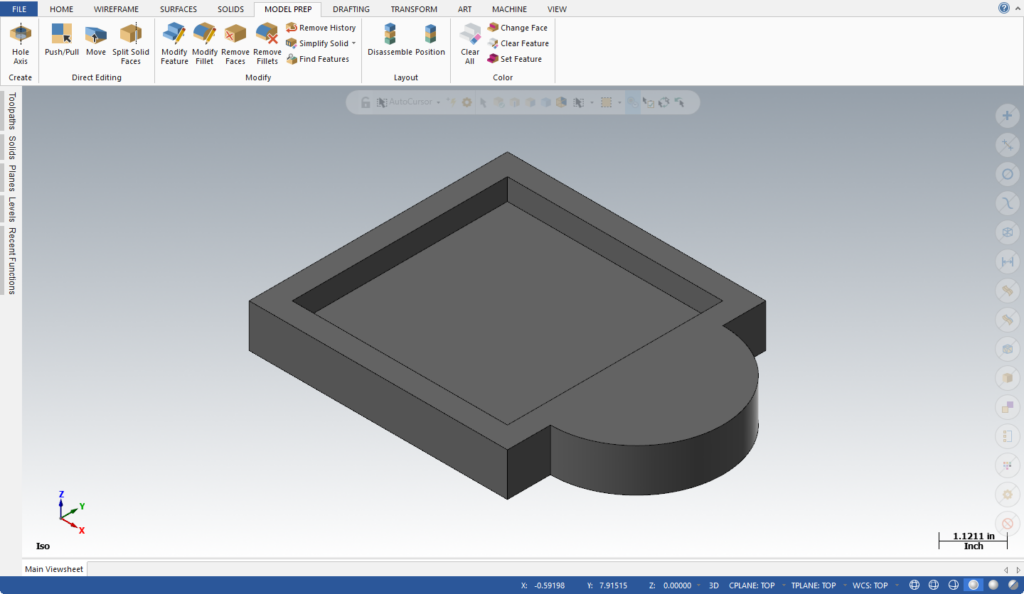1024x594 pixels.
Task: Click the viewsheet scroll right arrow
Action: 1017,570
